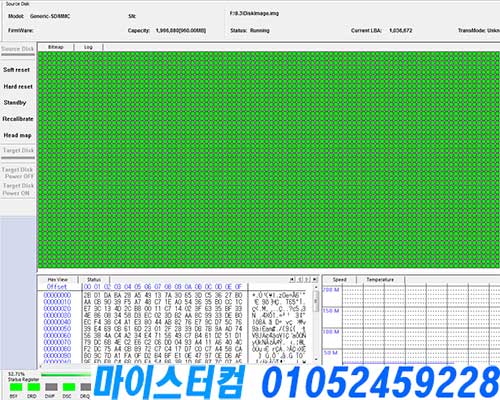Click the 0F hex column header
Viewport: 500px width, 400px height.
point(238,287)
